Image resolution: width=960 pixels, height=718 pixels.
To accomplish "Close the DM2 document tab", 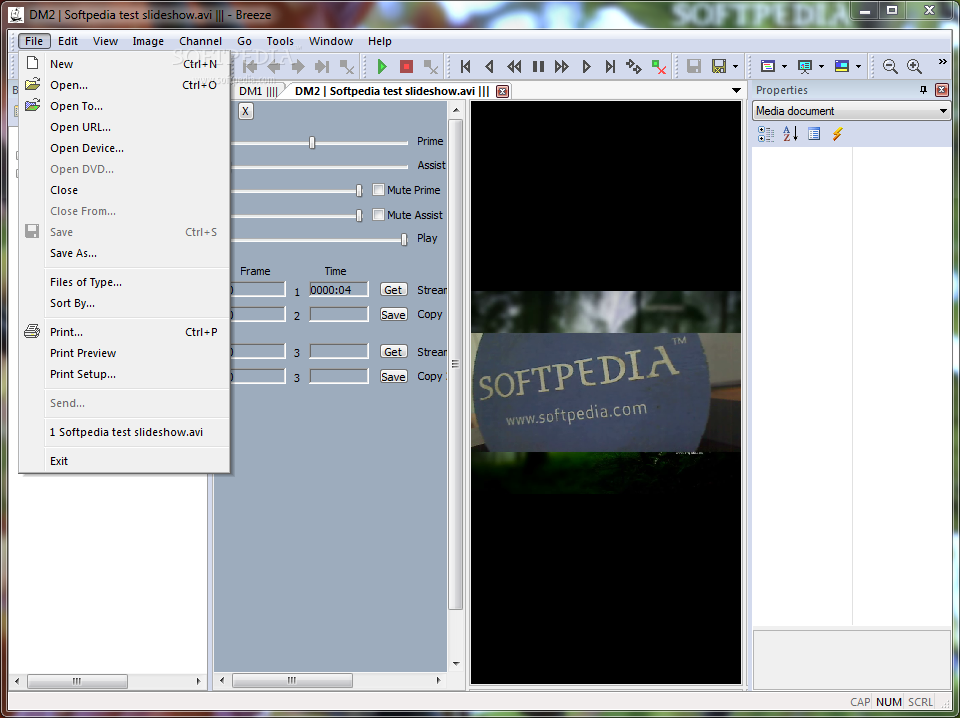I will coord(502,91).
